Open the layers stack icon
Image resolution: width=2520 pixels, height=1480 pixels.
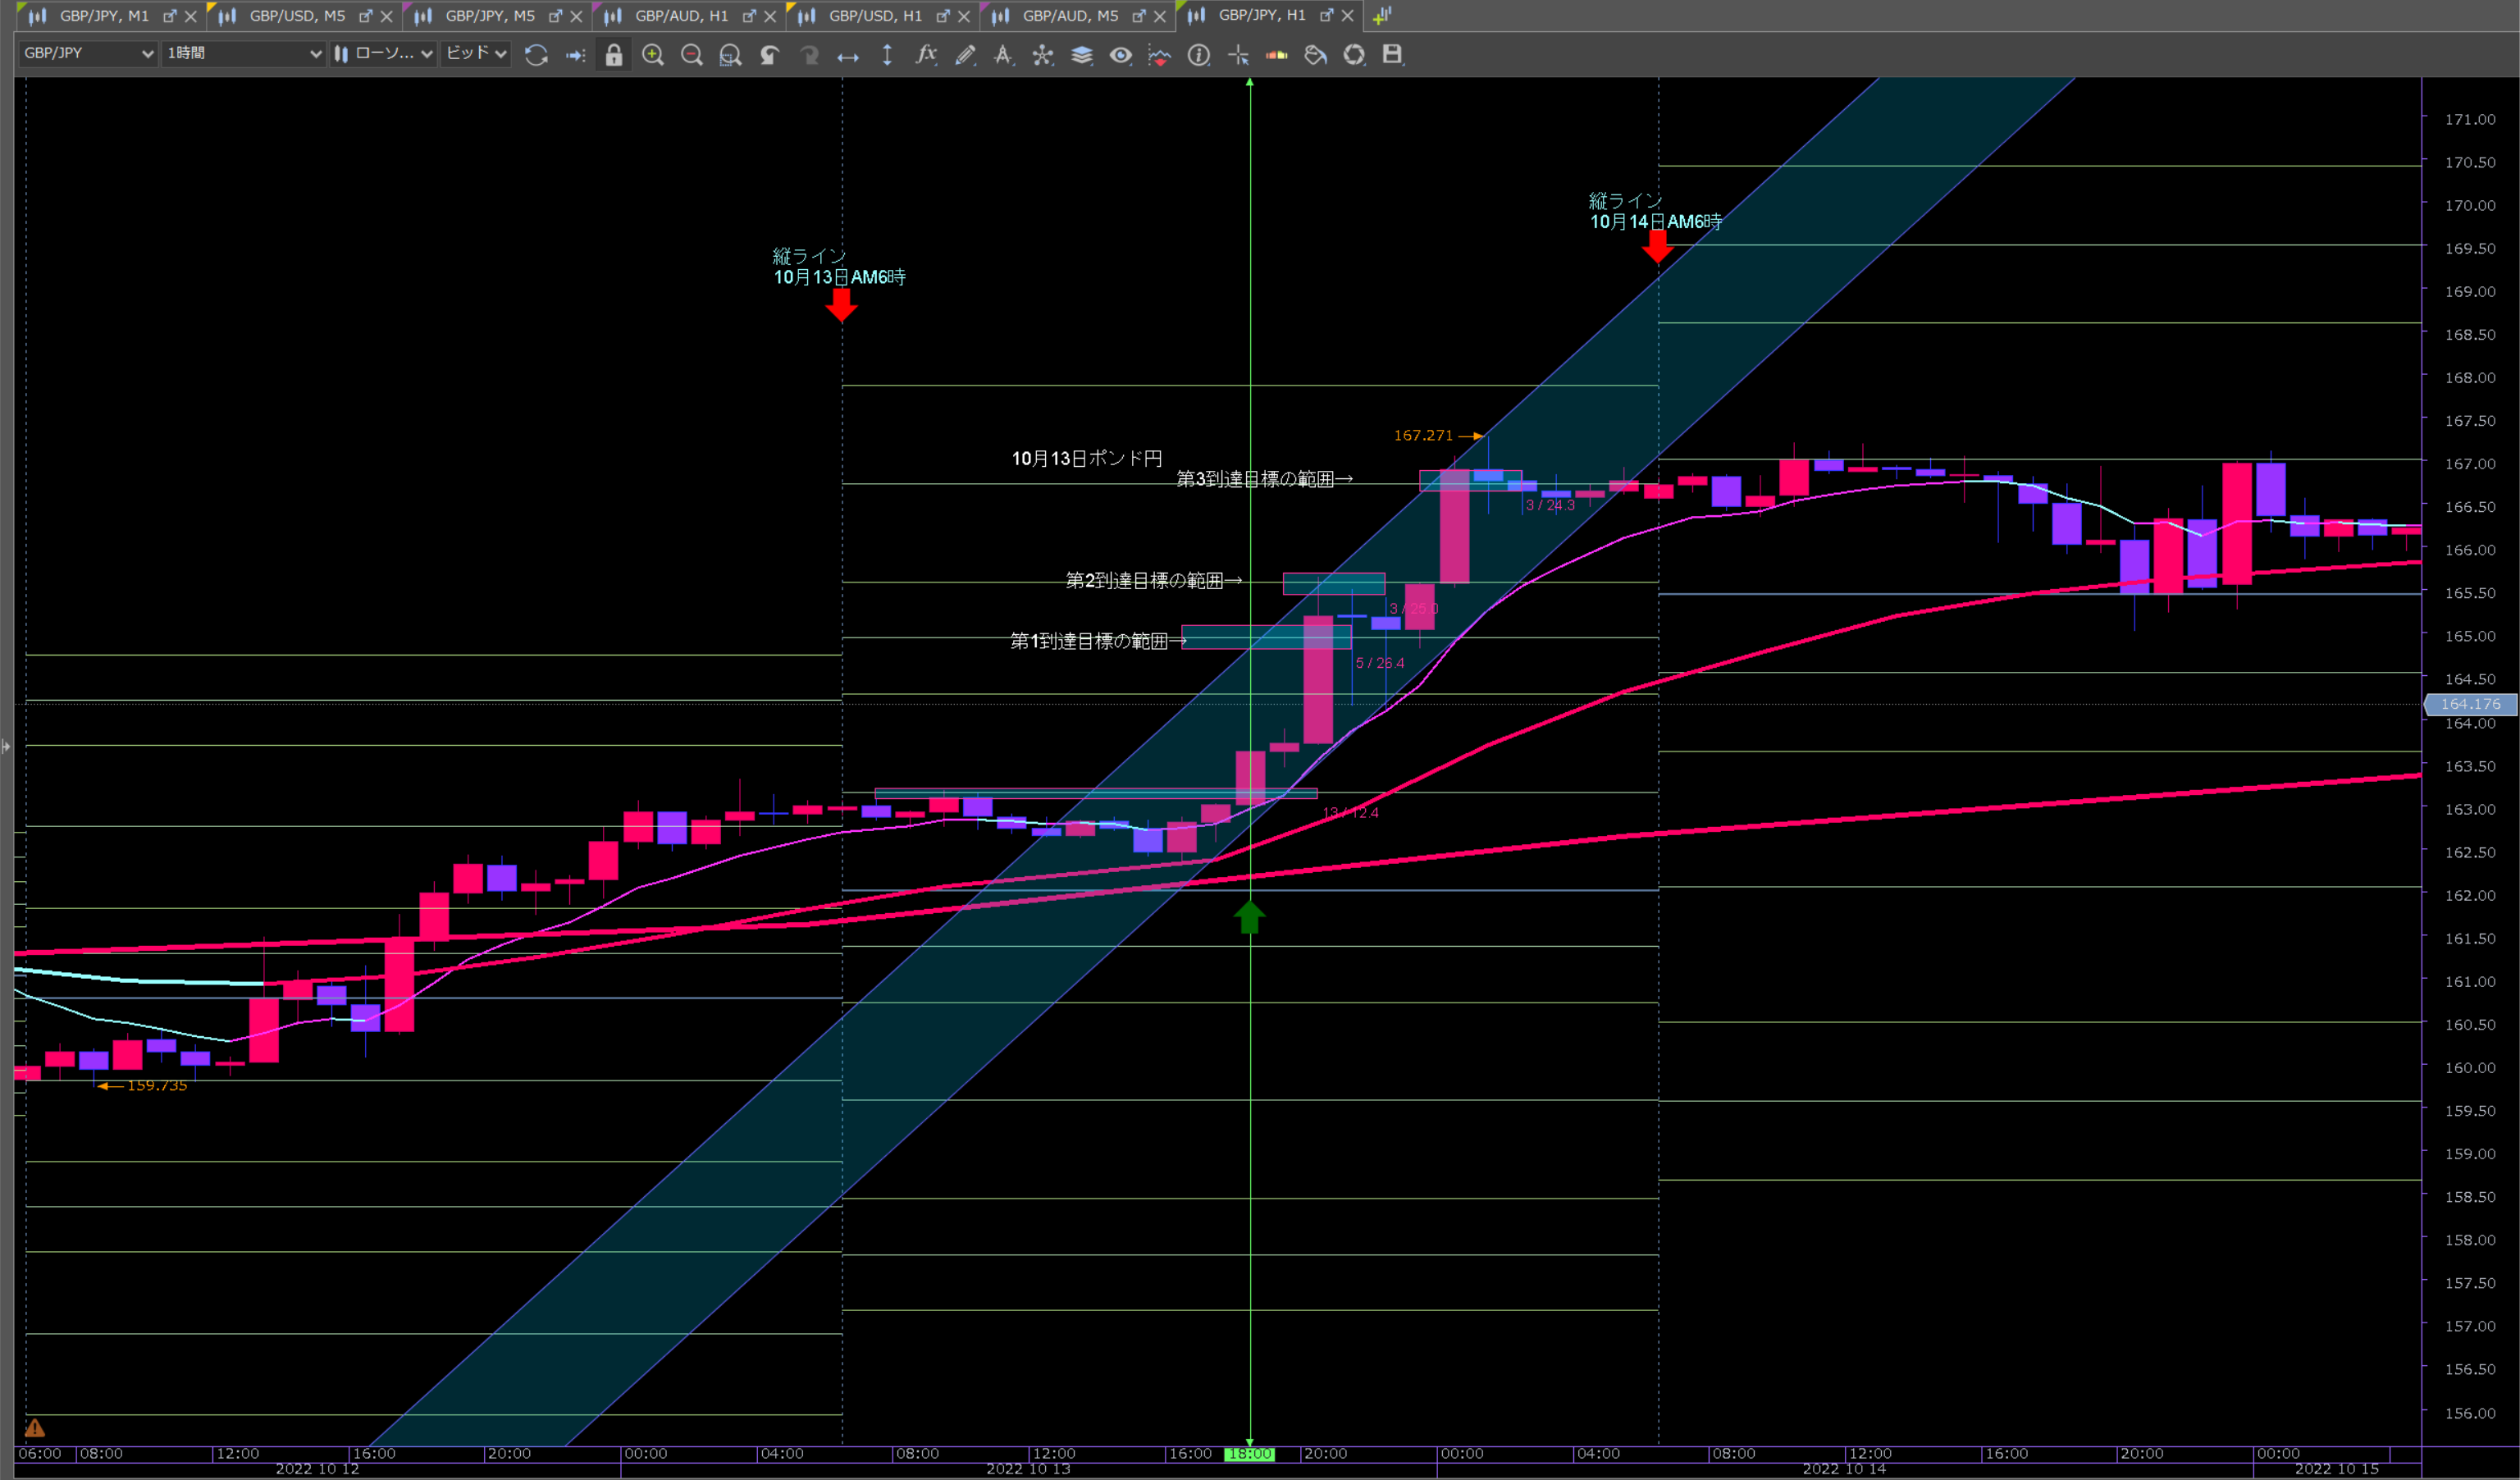[1082, 55]
